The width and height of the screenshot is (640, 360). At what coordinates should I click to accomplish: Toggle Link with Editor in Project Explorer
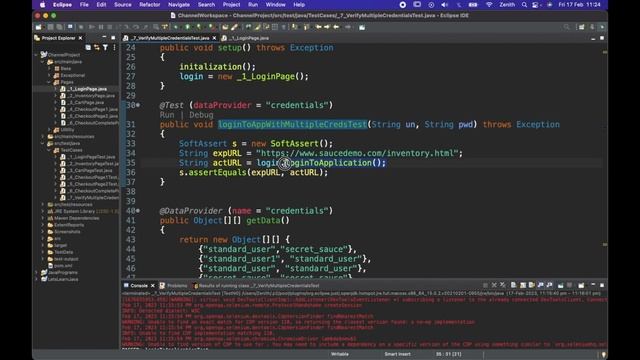(97, 47)
